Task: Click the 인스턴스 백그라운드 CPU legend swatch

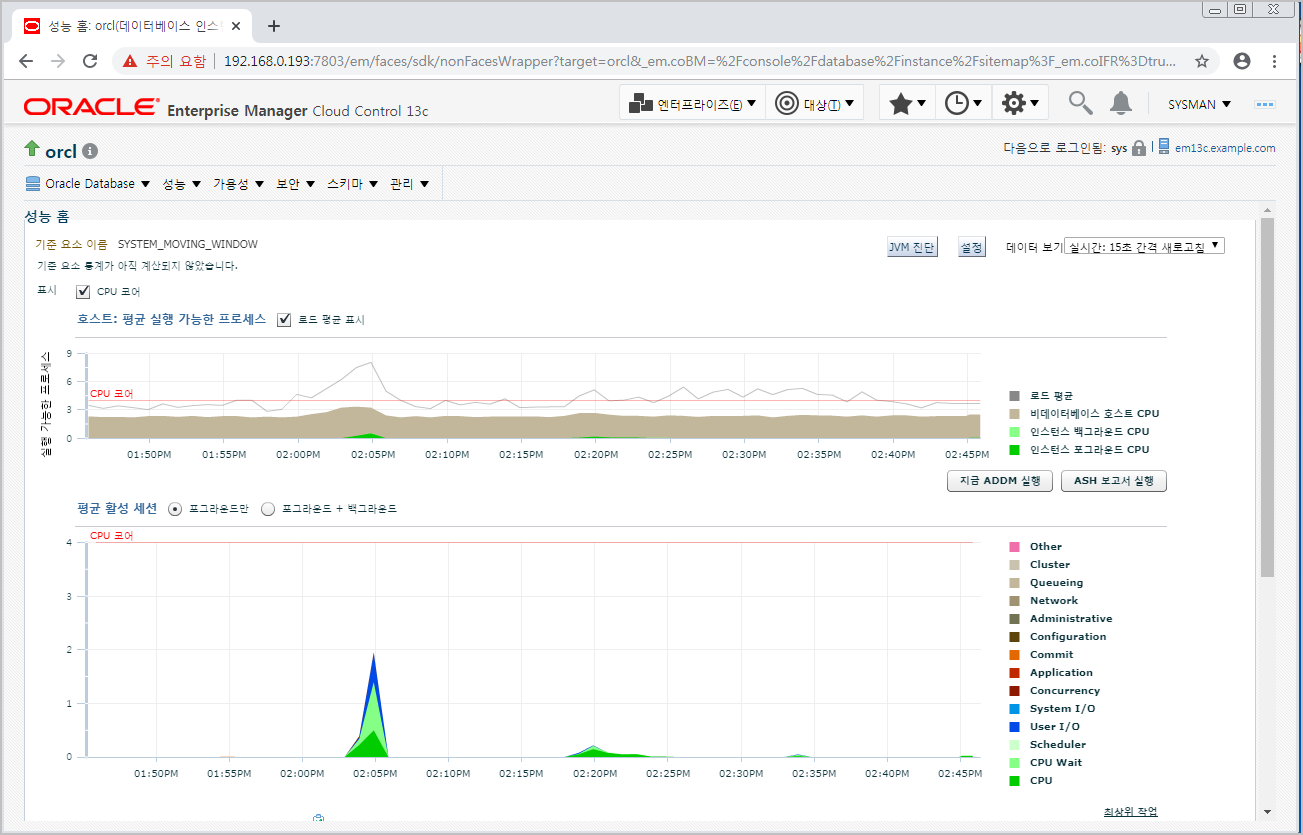Action: click(x=1015, y=432)
